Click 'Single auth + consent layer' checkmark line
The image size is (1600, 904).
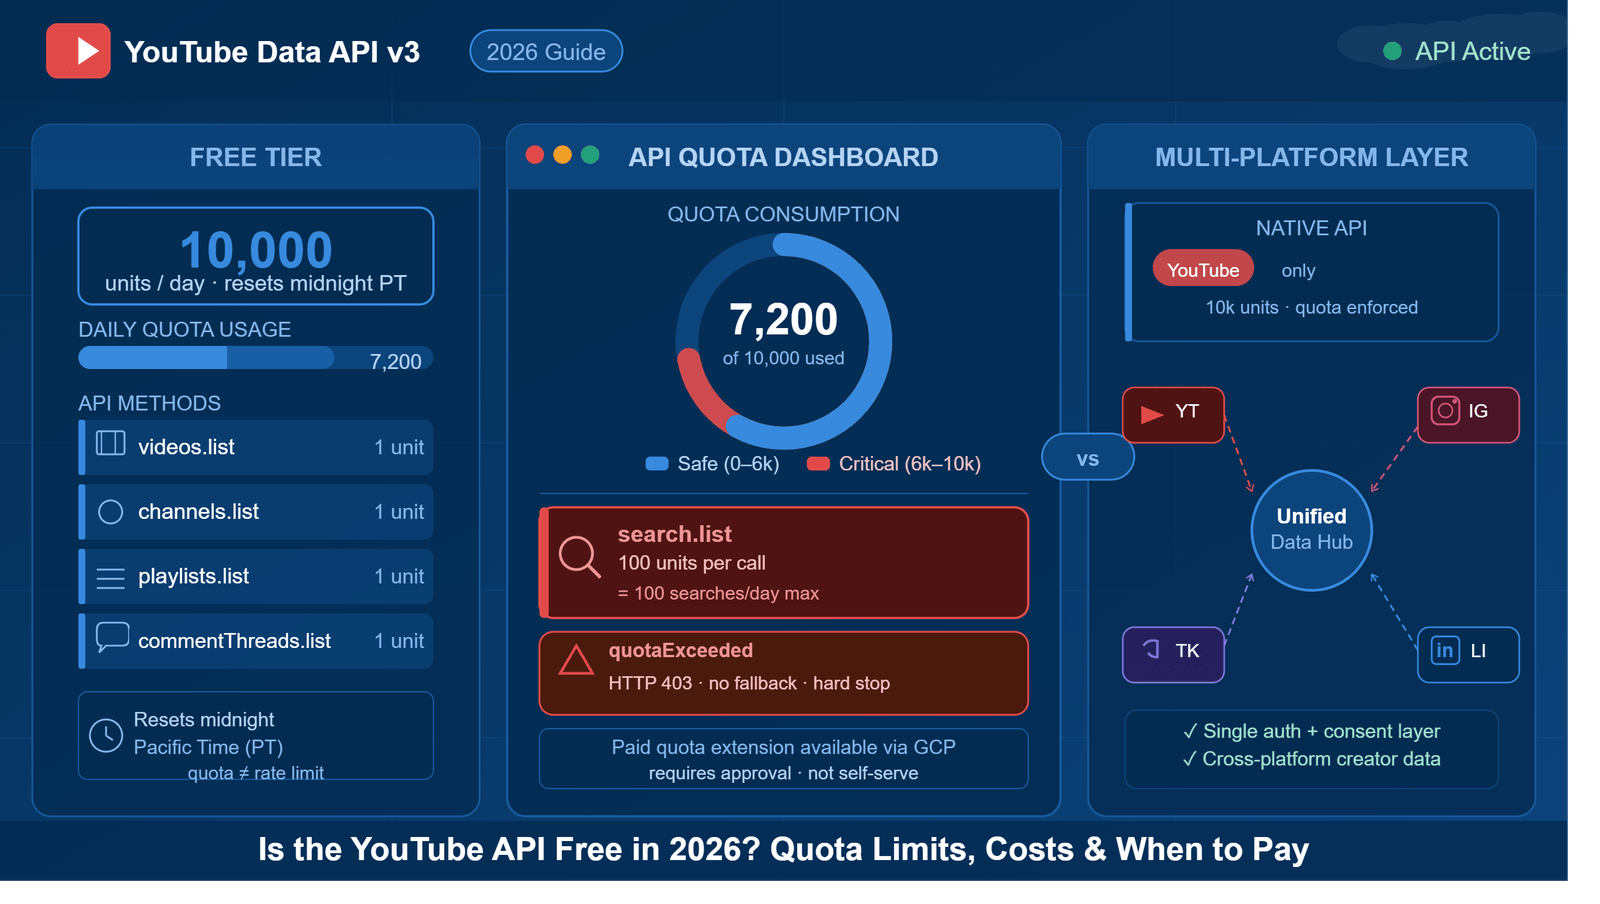1311,731
